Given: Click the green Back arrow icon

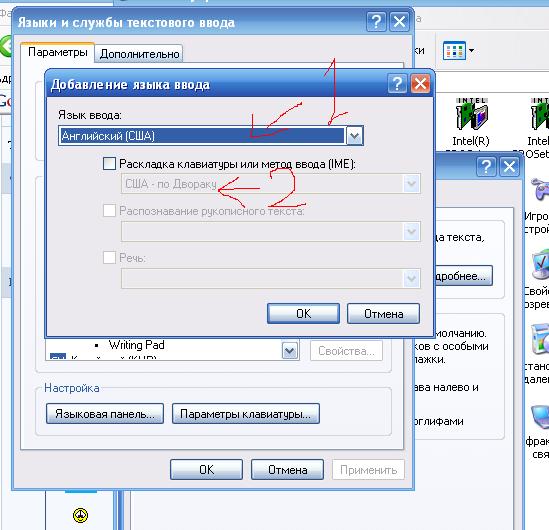Looking at the screenshot, I should click(6, 46).
